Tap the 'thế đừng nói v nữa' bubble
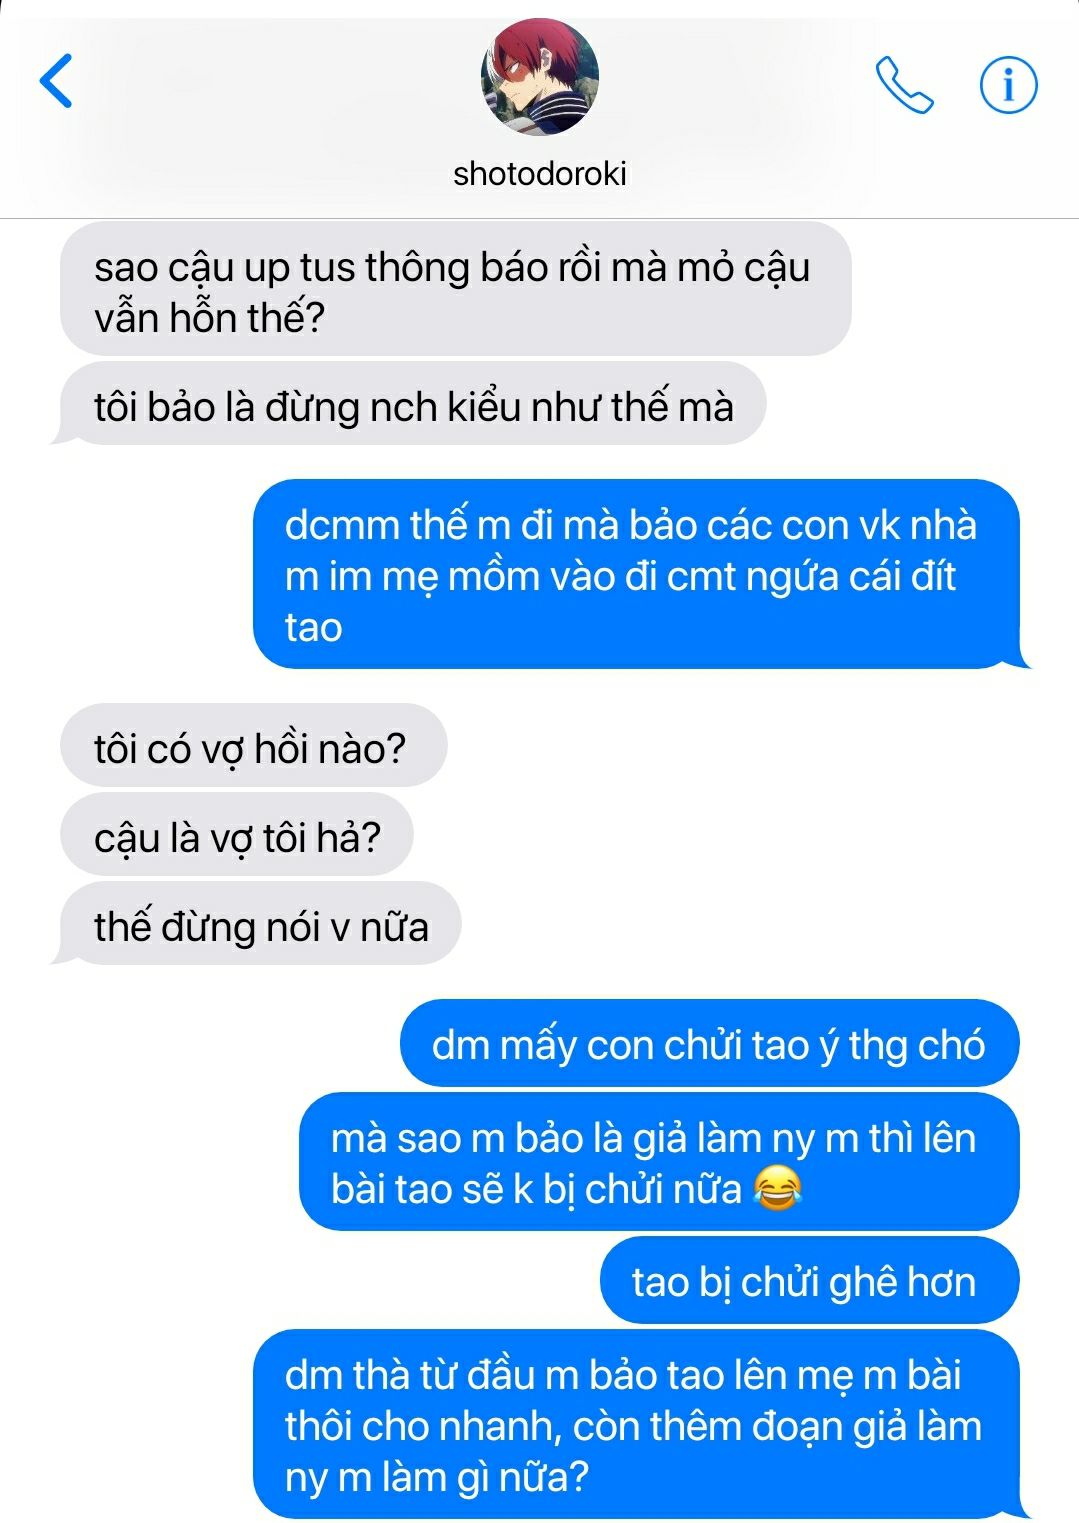The height and width of the screenshot is (1523, 1079). (x=260, y=925)
